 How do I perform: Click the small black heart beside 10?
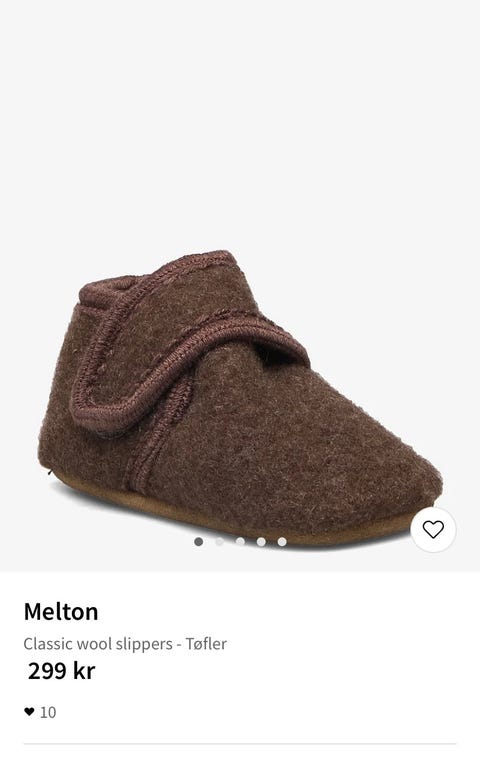tap(29, 712)
